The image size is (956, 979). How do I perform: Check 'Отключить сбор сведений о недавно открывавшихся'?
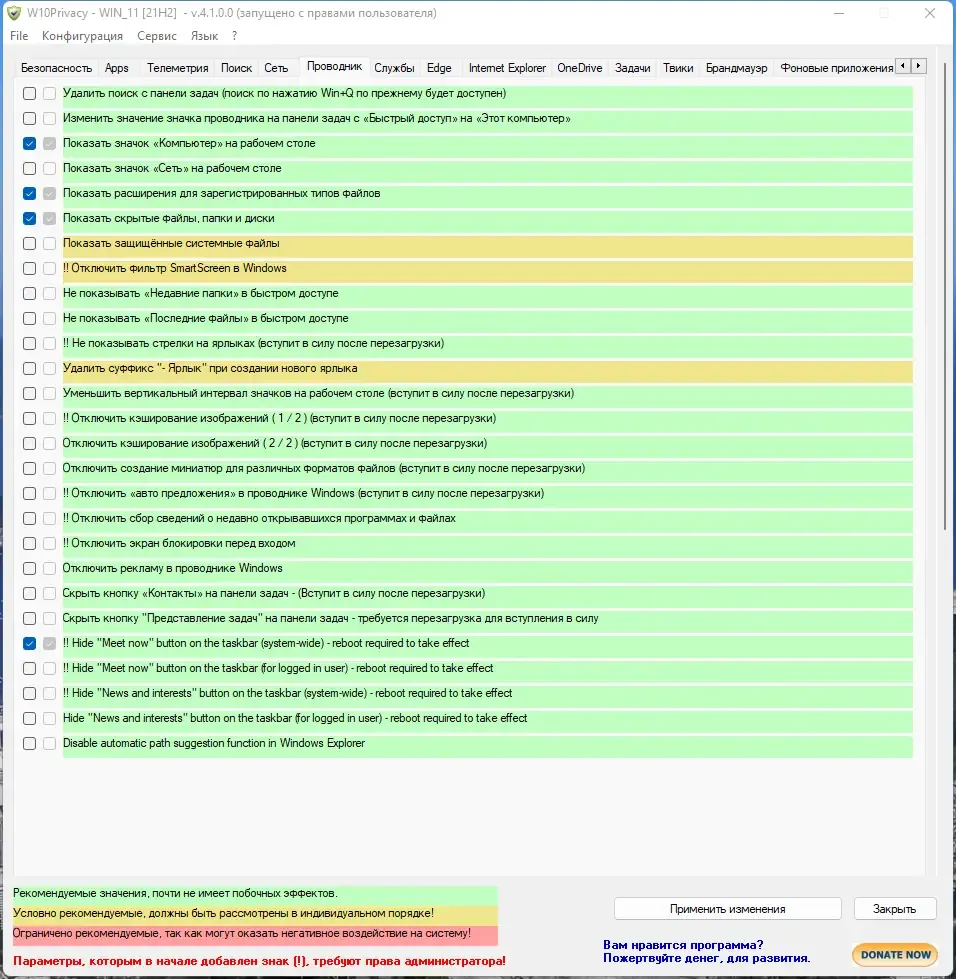29,518
